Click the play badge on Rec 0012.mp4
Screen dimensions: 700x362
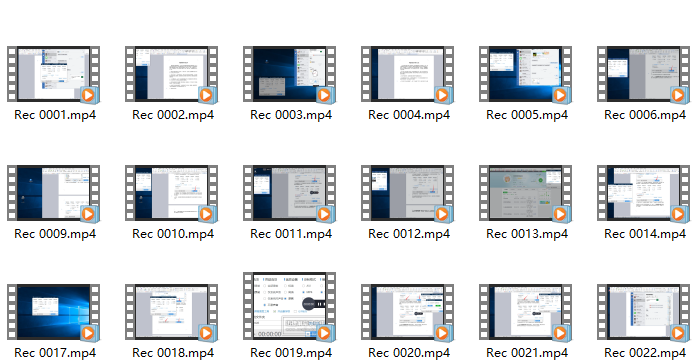point(443,214)
